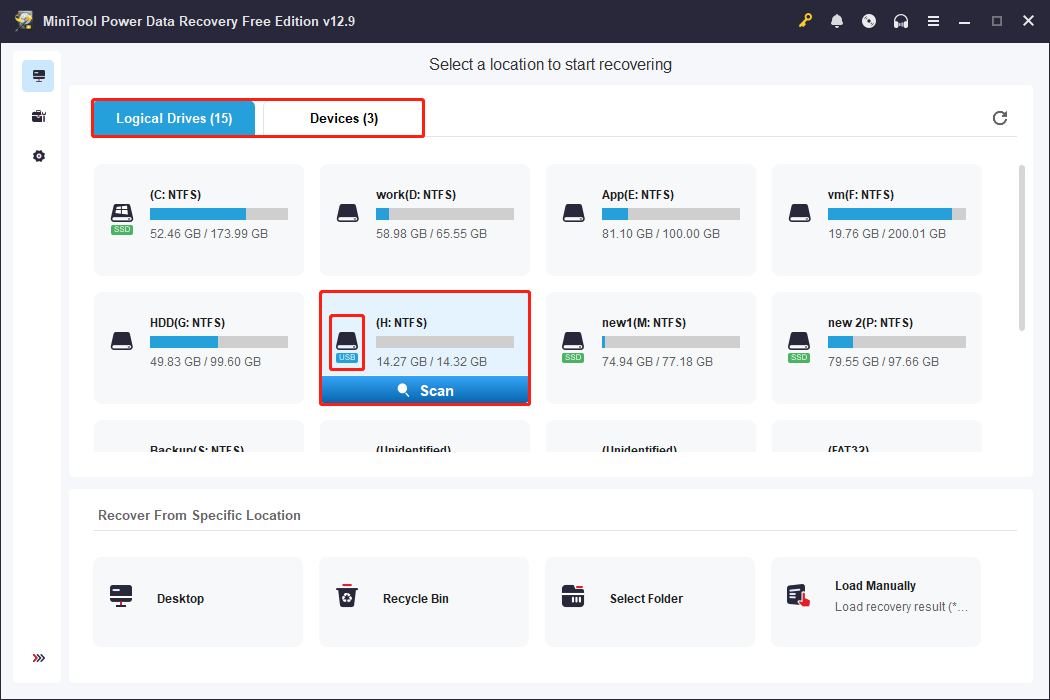Click the 14.27 GB / 14.32 GB text
Viewport: 1050px width, 700px height.
click(x=431, y=362)
